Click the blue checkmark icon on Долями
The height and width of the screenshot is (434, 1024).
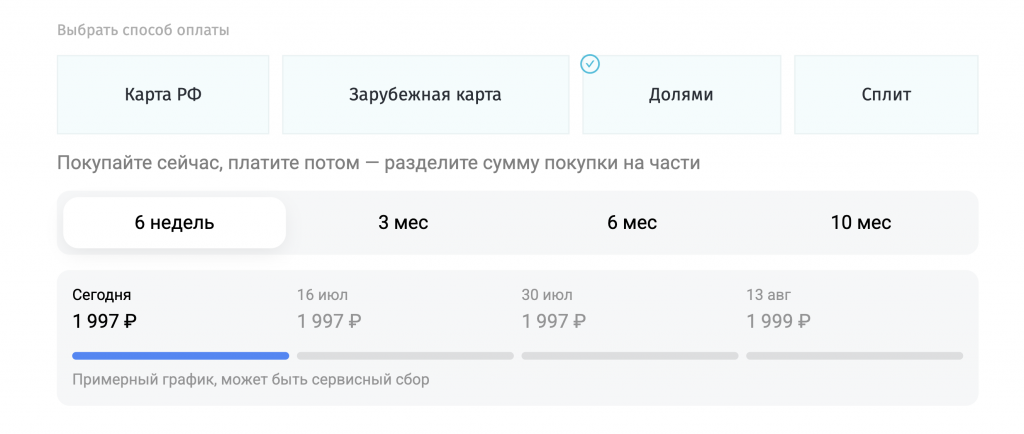[590, 64]
